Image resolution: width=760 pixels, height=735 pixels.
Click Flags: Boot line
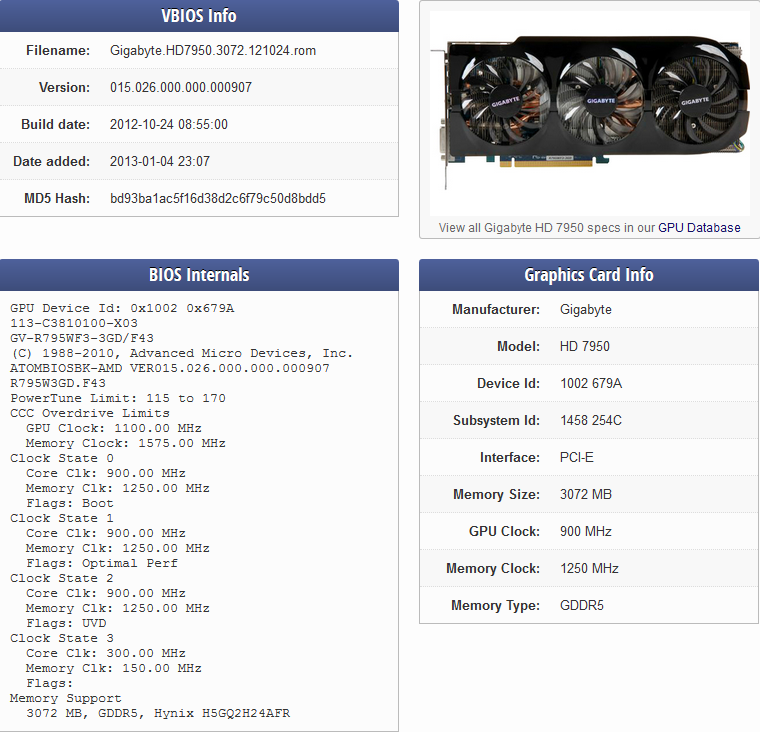pyautogui.click(x=70, y=503)
